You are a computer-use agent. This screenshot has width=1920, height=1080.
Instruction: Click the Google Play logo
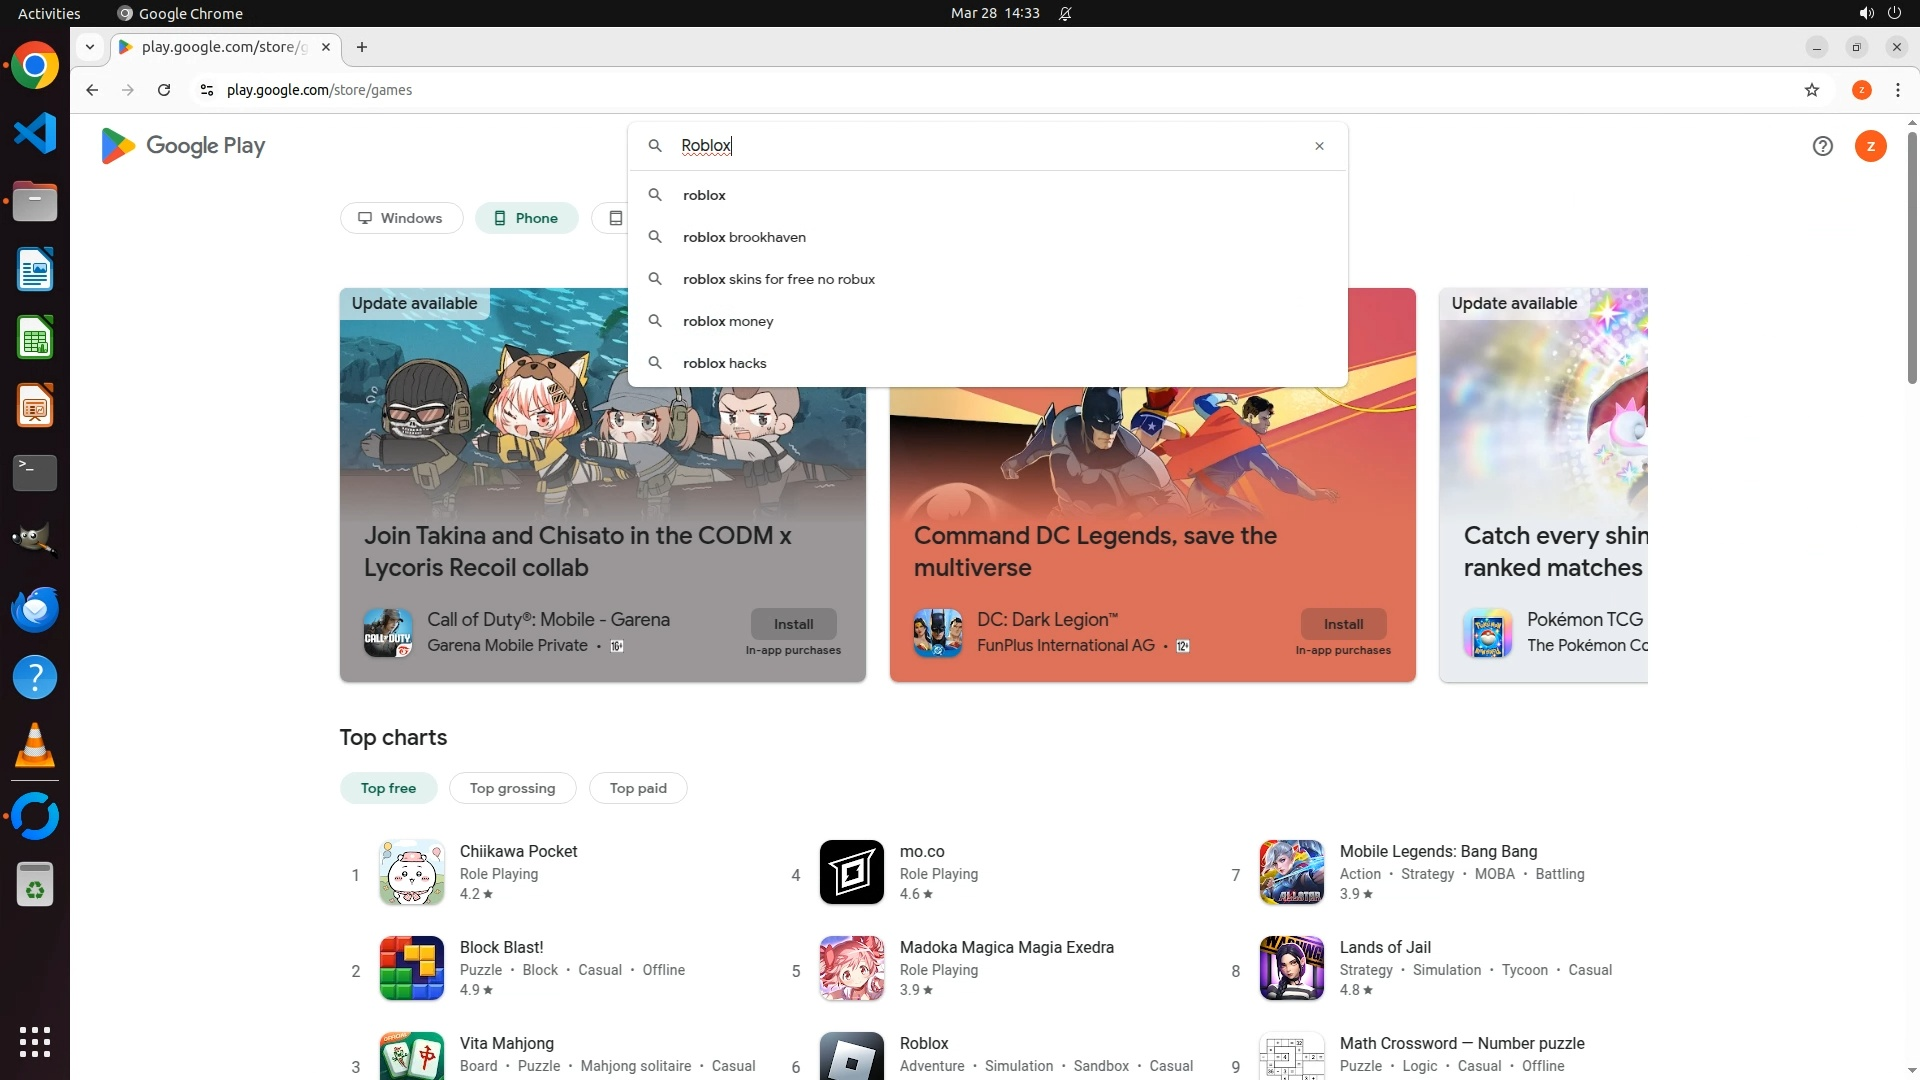(x=183, y=146)
